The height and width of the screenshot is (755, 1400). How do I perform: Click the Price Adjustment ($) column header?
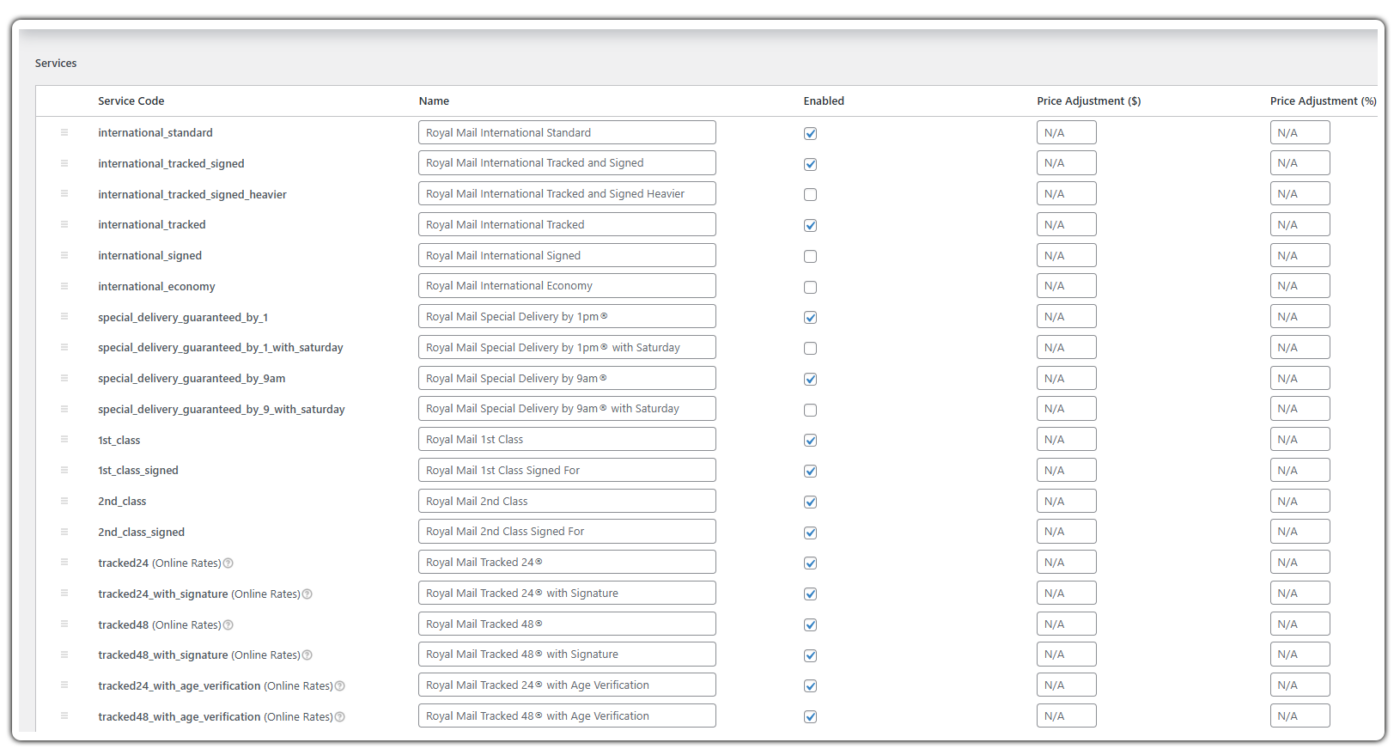(x=1089, y=101)
